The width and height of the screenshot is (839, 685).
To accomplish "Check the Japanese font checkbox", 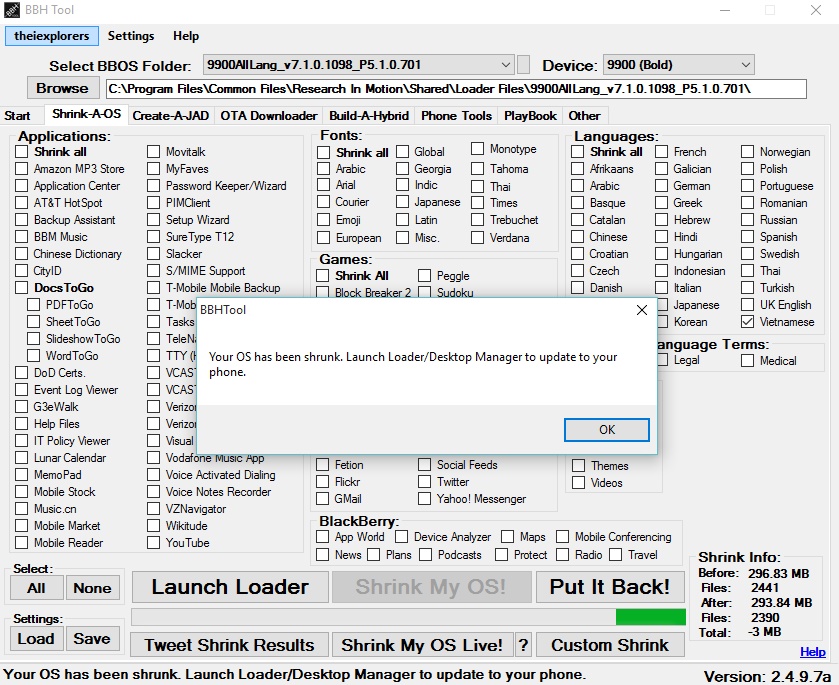I will click(x=402, y=202).
